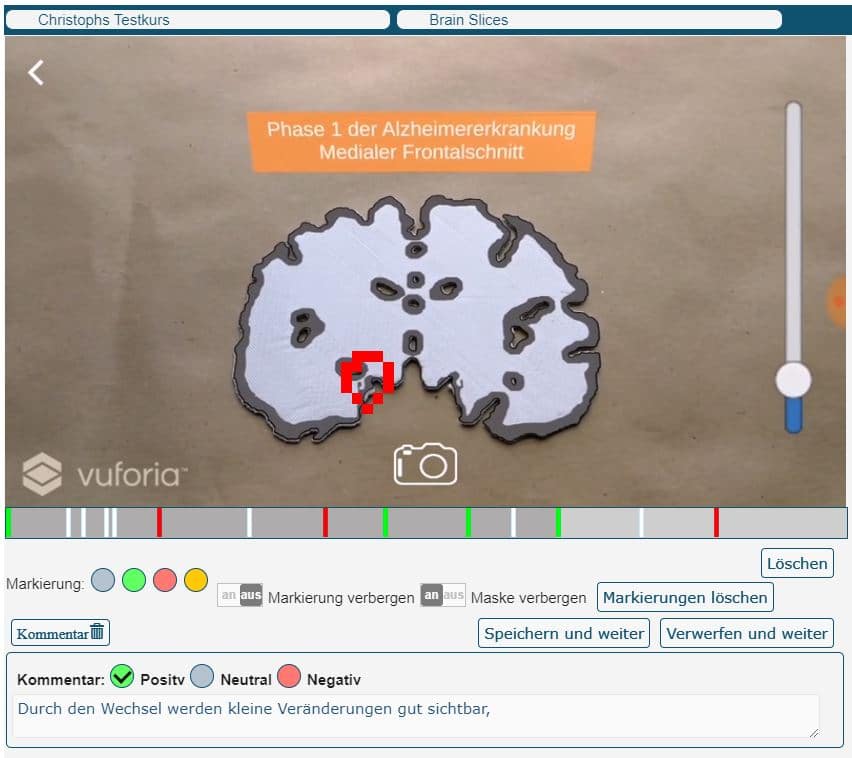The width and height of the screenshot is (852, 758).
Task: Select the red marking color
Action: [x=165, y=580]
